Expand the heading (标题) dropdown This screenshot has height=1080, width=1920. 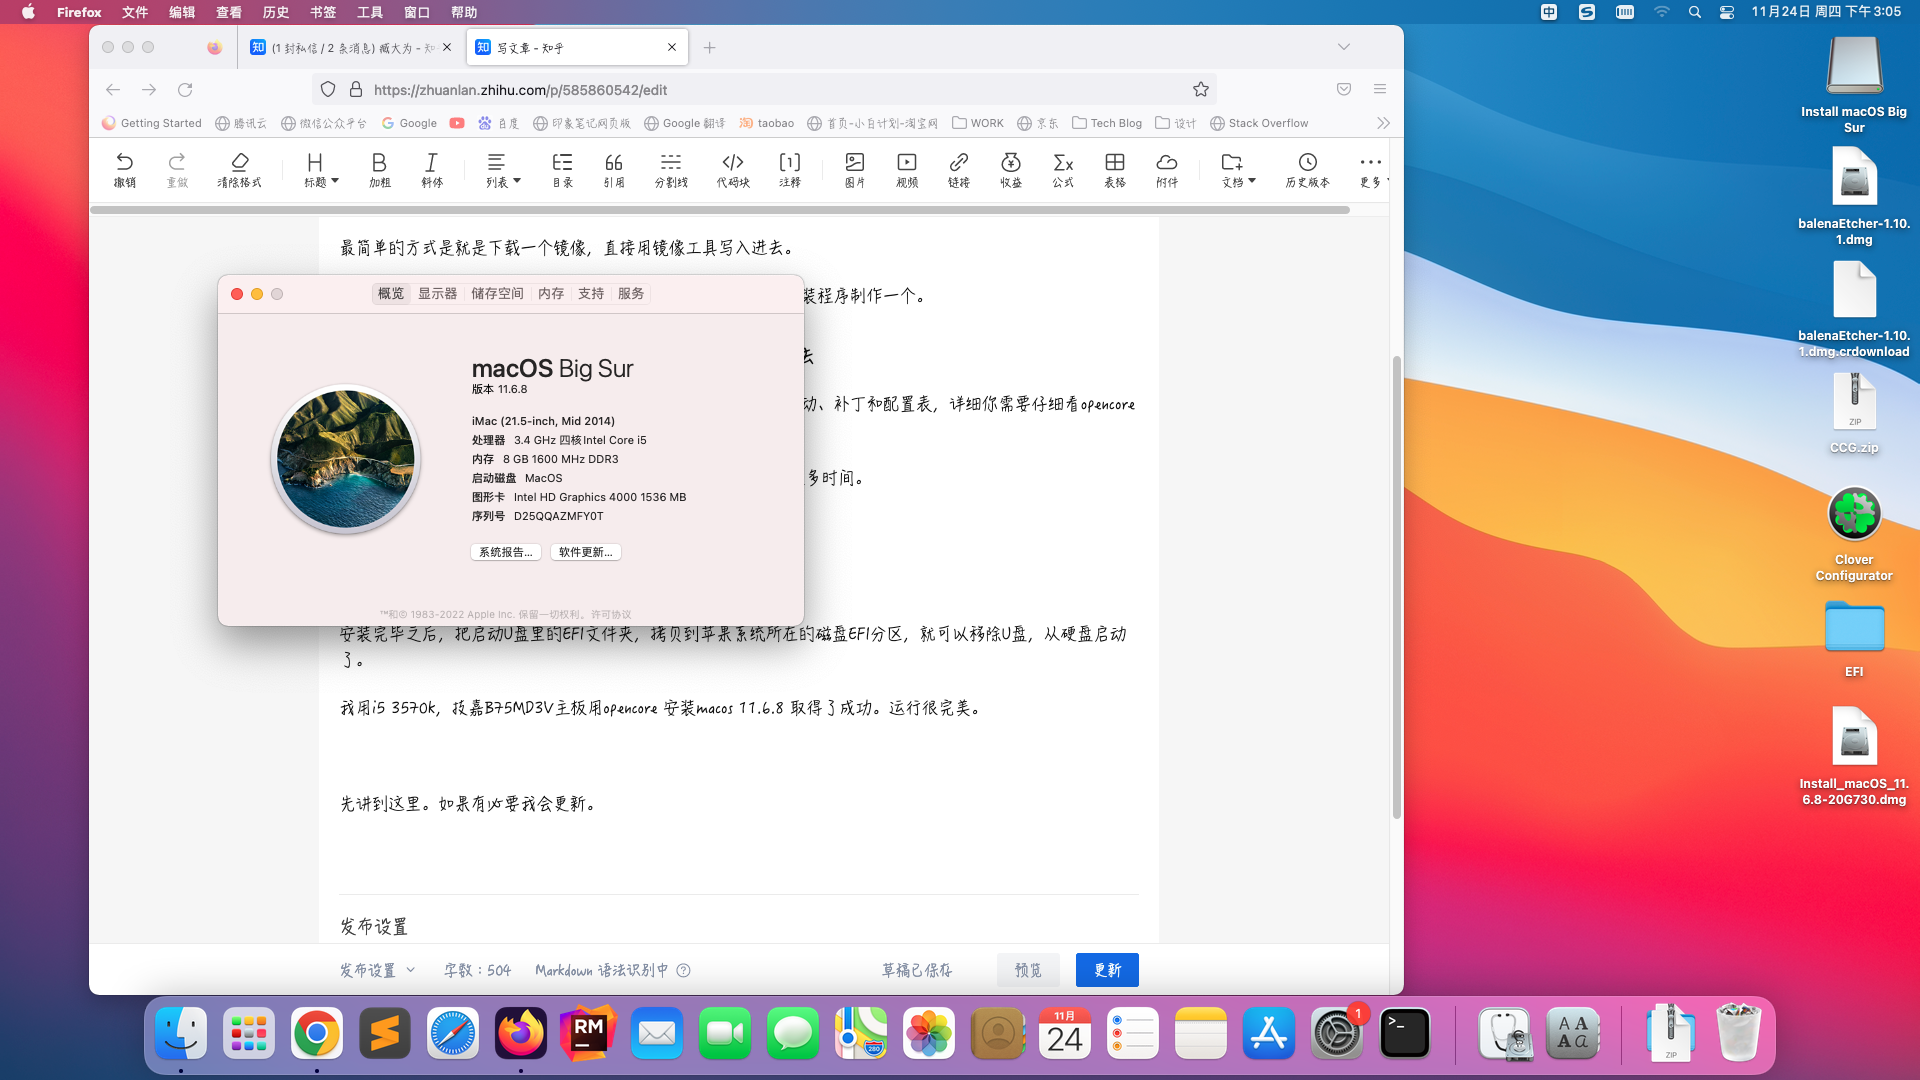[x=322, y=169]
